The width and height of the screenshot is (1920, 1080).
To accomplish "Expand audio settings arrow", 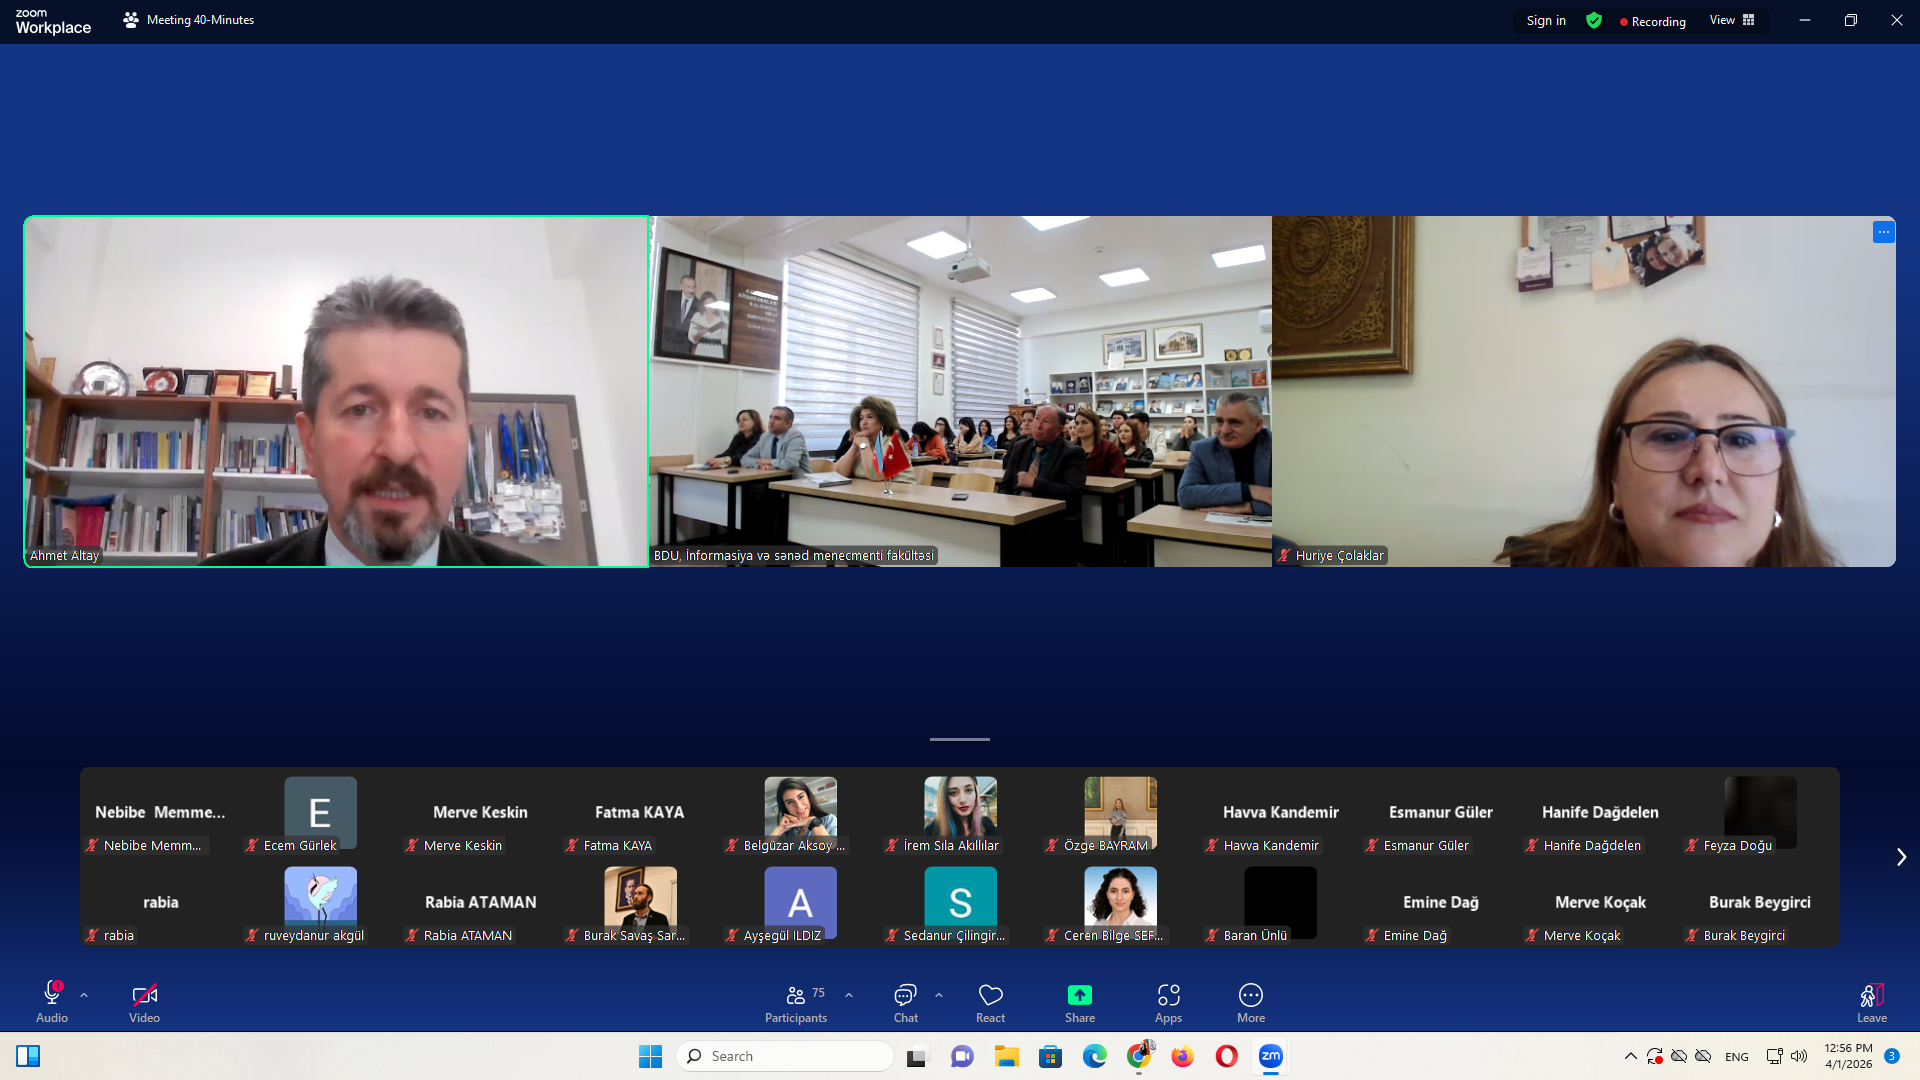I will coord(84,995).
